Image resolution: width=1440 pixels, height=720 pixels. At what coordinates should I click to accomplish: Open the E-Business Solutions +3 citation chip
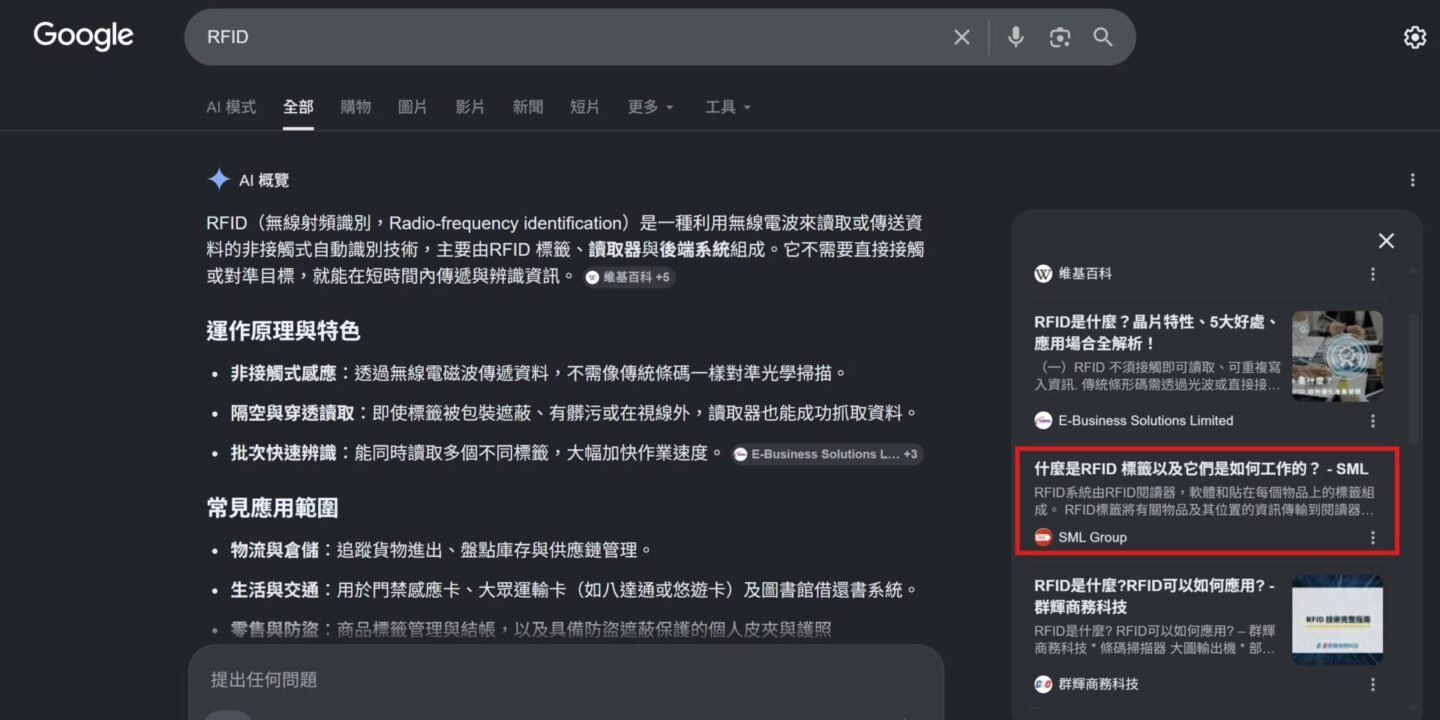pos(826,454)
